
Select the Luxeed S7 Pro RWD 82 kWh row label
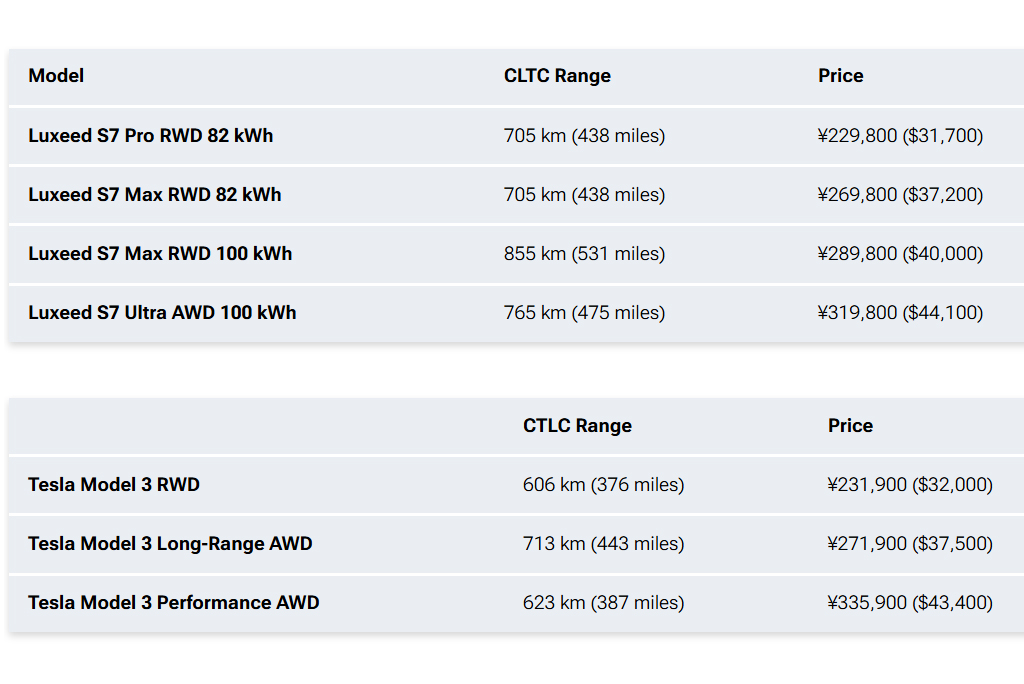[150, 136]
